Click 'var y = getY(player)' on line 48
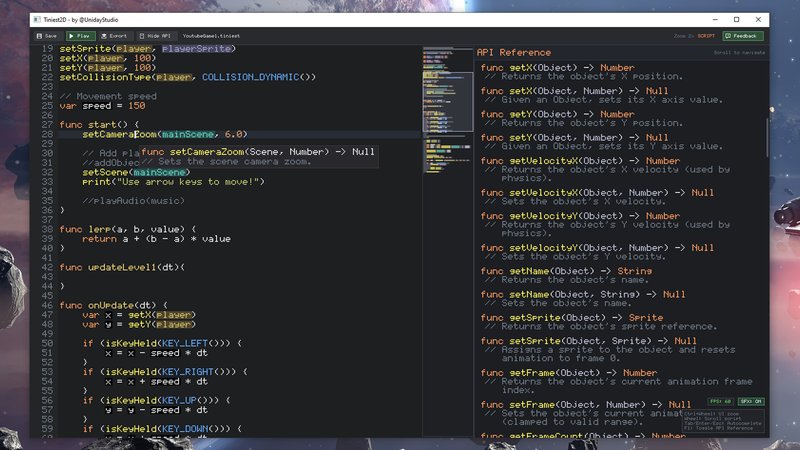Screen dimensions: 800x450 click(139, 324)
